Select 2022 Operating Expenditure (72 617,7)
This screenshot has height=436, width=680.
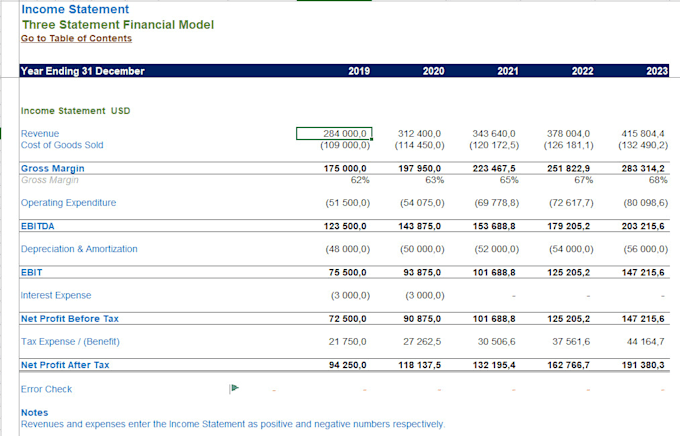click(572, 203)
